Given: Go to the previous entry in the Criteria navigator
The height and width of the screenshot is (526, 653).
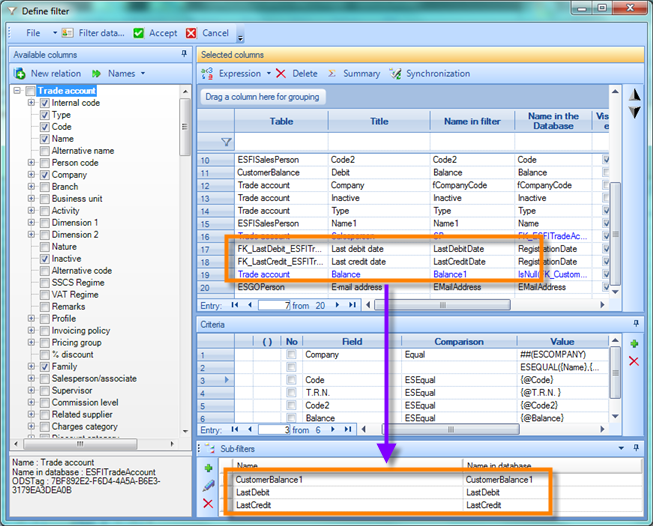Looking at the screenshot, I should [x=250, y=429].
